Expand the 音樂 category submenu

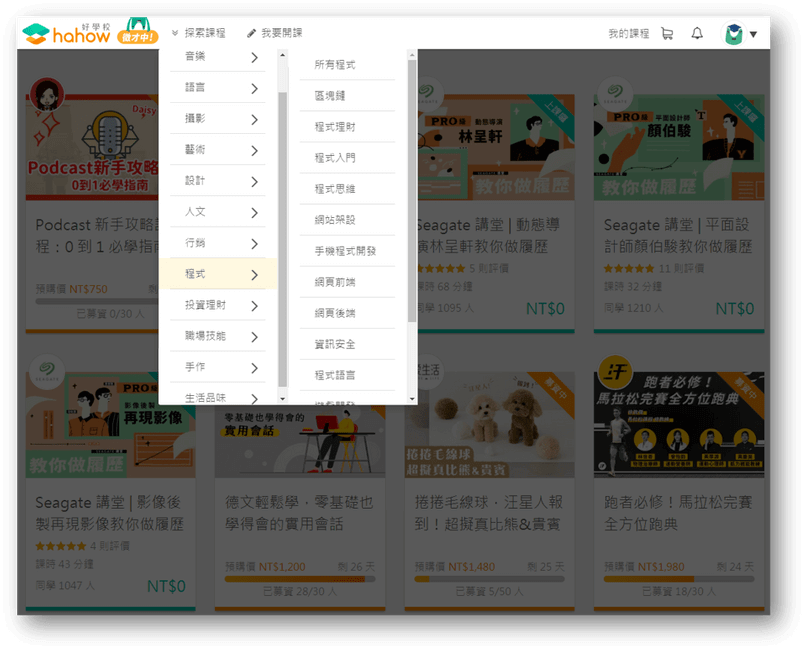point(218,57)
